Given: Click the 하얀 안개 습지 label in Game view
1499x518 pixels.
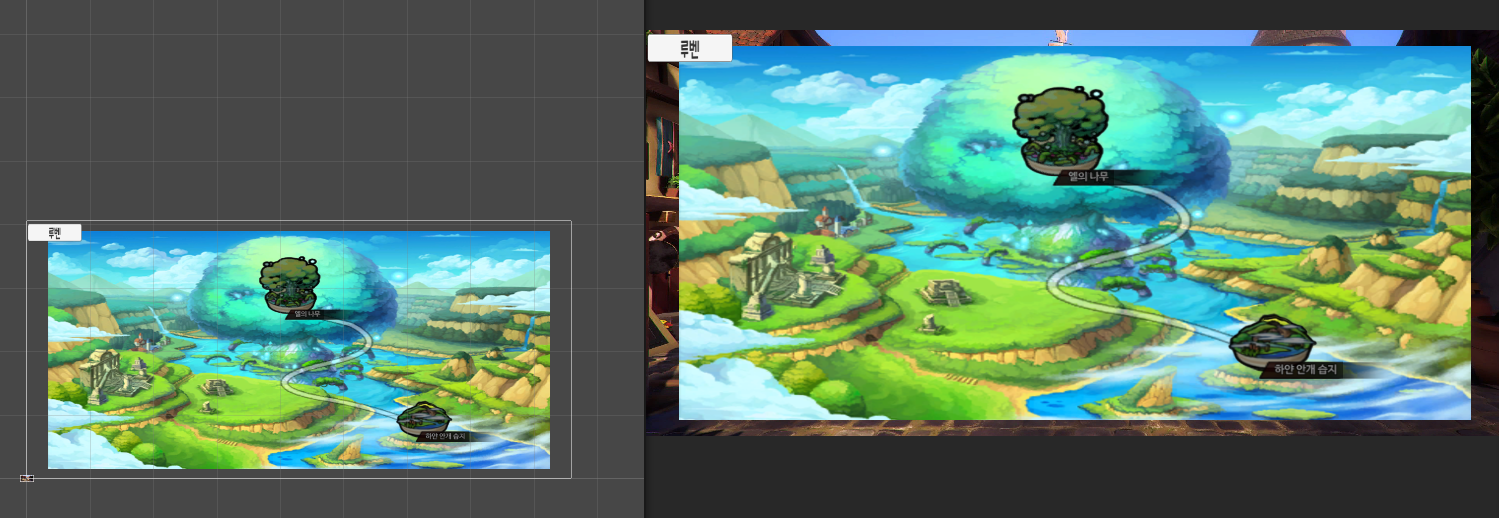Looking at the screenshot, I should 1305,369.
